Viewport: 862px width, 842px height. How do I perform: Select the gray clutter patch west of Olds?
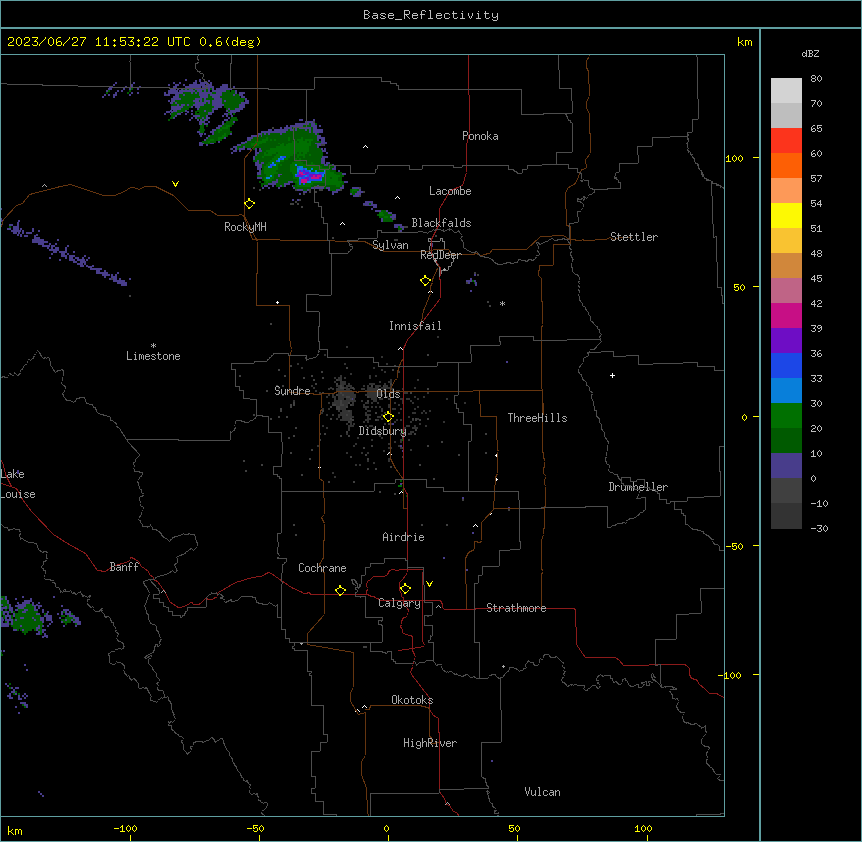point(344,400)
